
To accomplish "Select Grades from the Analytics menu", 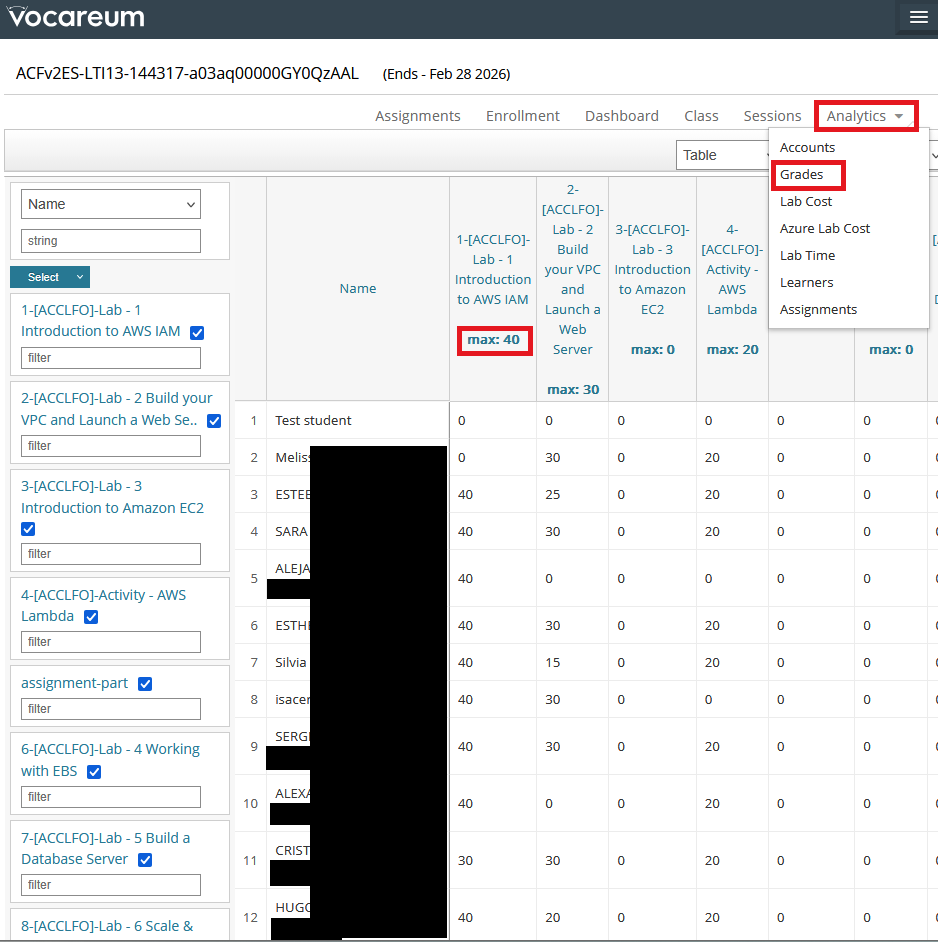I will (802, 175).
